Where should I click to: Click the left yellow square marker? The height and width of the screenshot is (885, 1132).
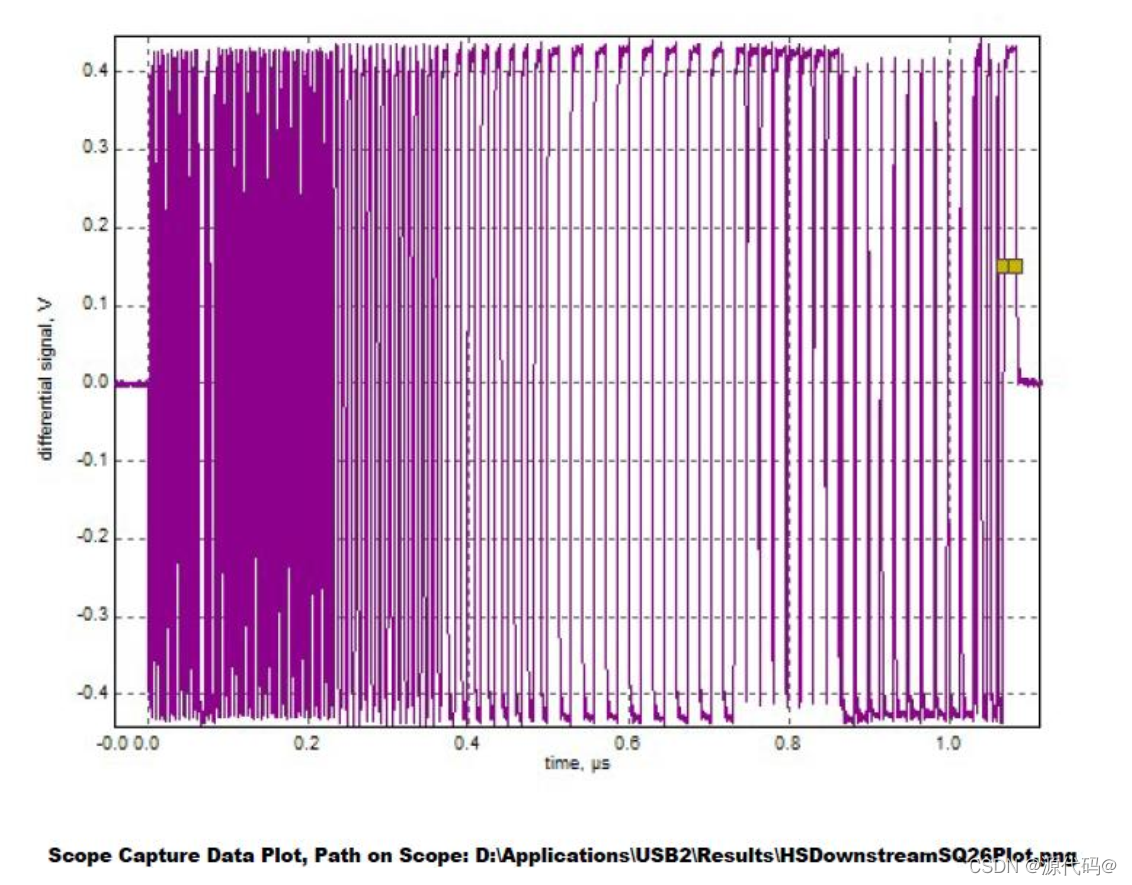tap(1003, 266)
